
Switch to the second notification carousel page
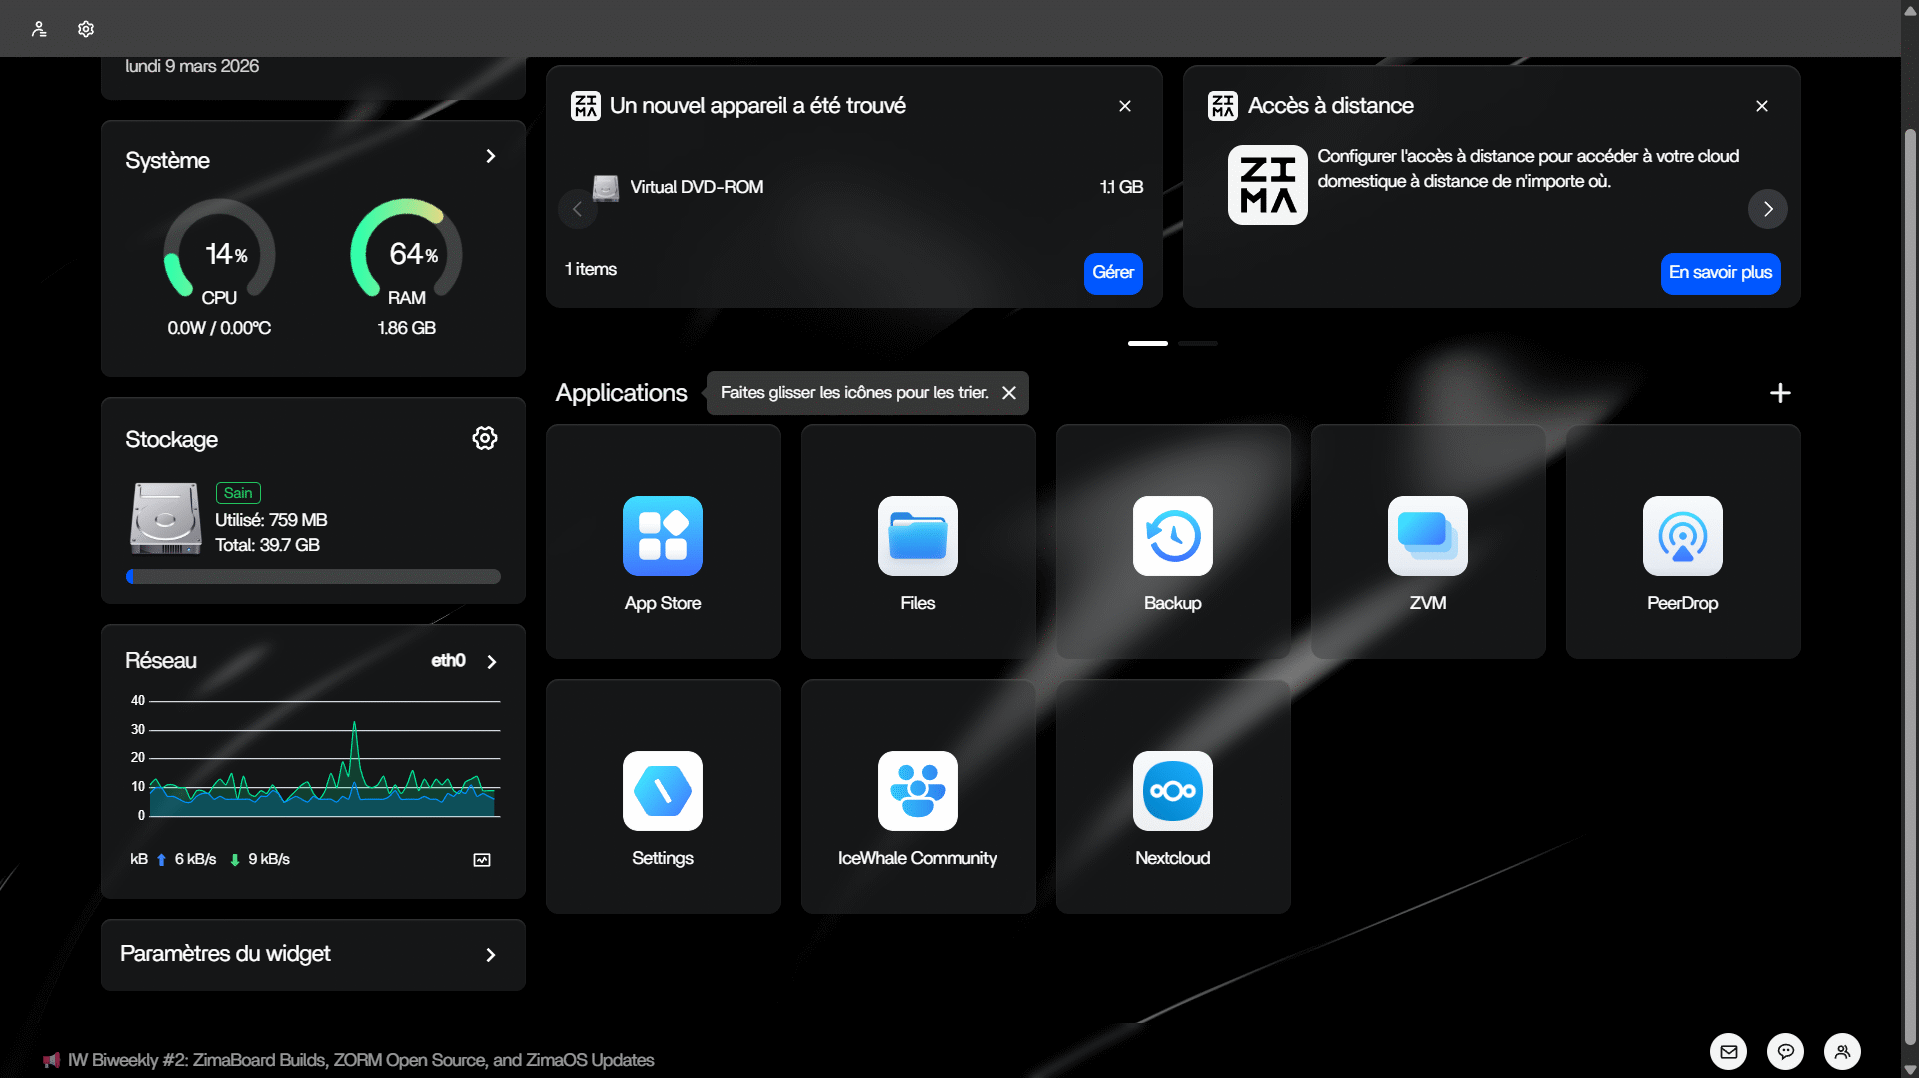[x=1197, y=343]
